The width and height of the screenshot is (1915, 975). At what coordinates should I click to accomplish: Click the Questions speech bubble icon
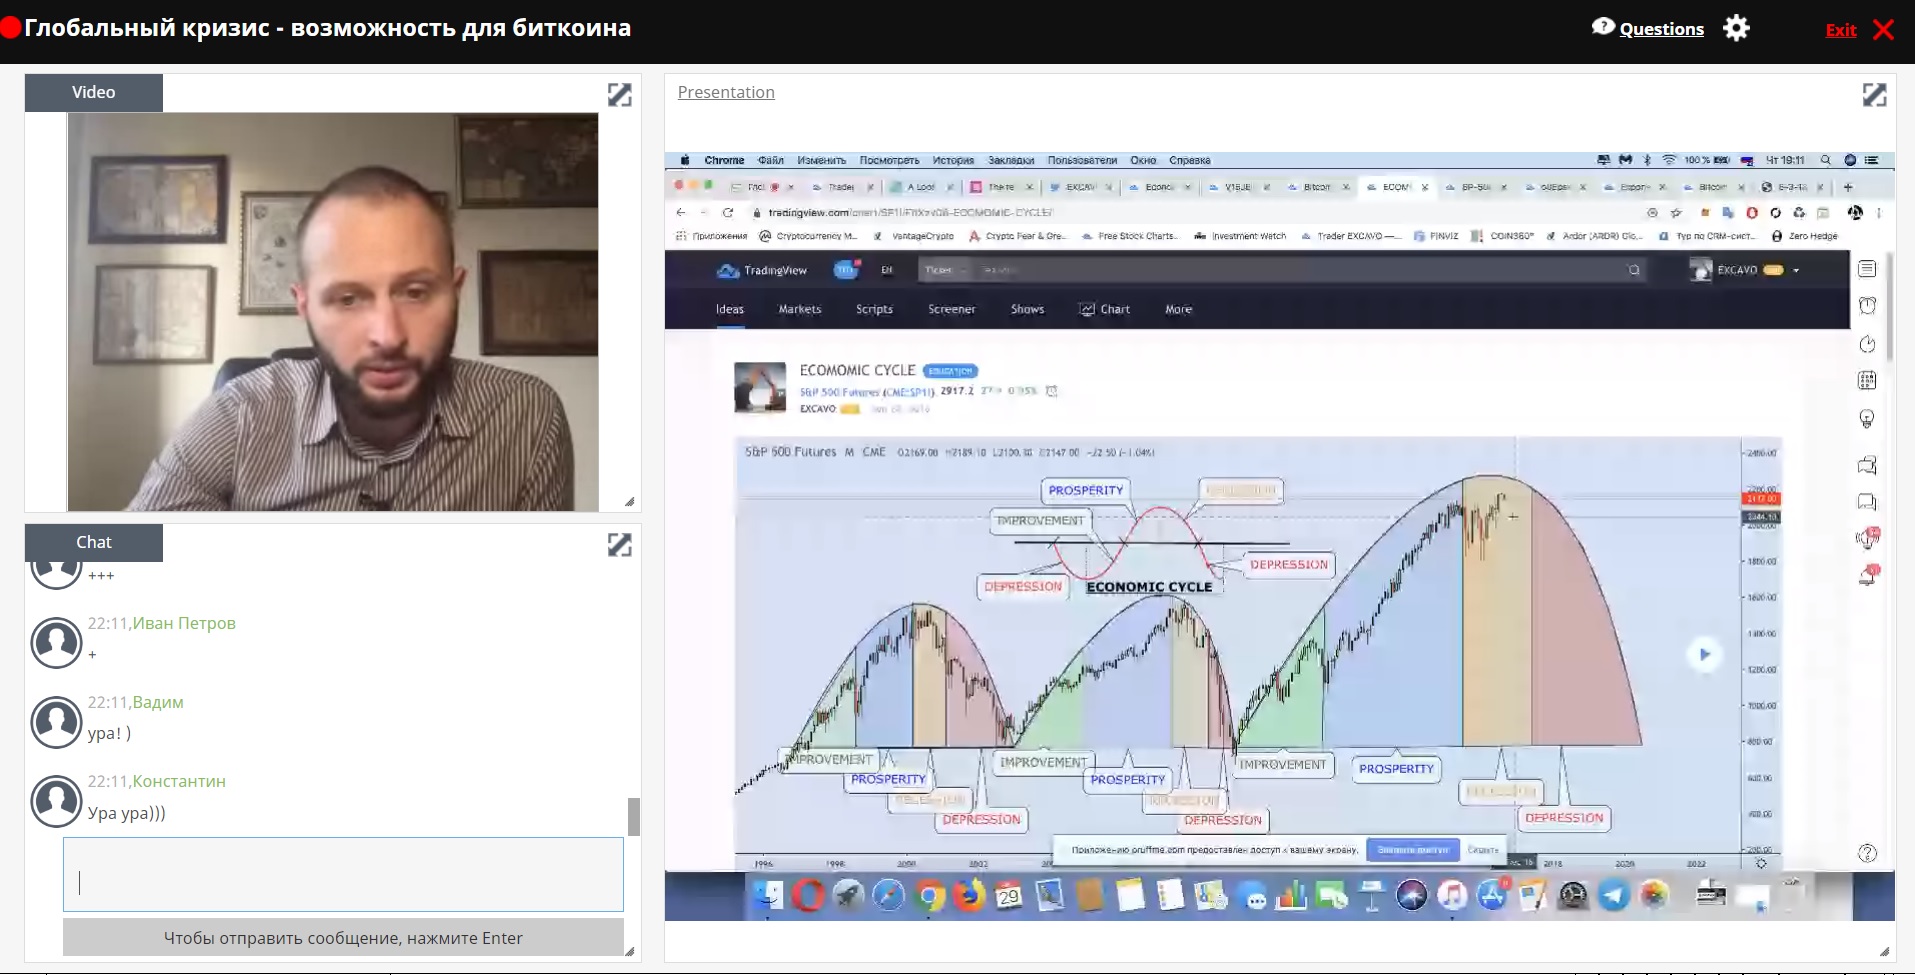pyautogui.click(x=1603, y=27)
